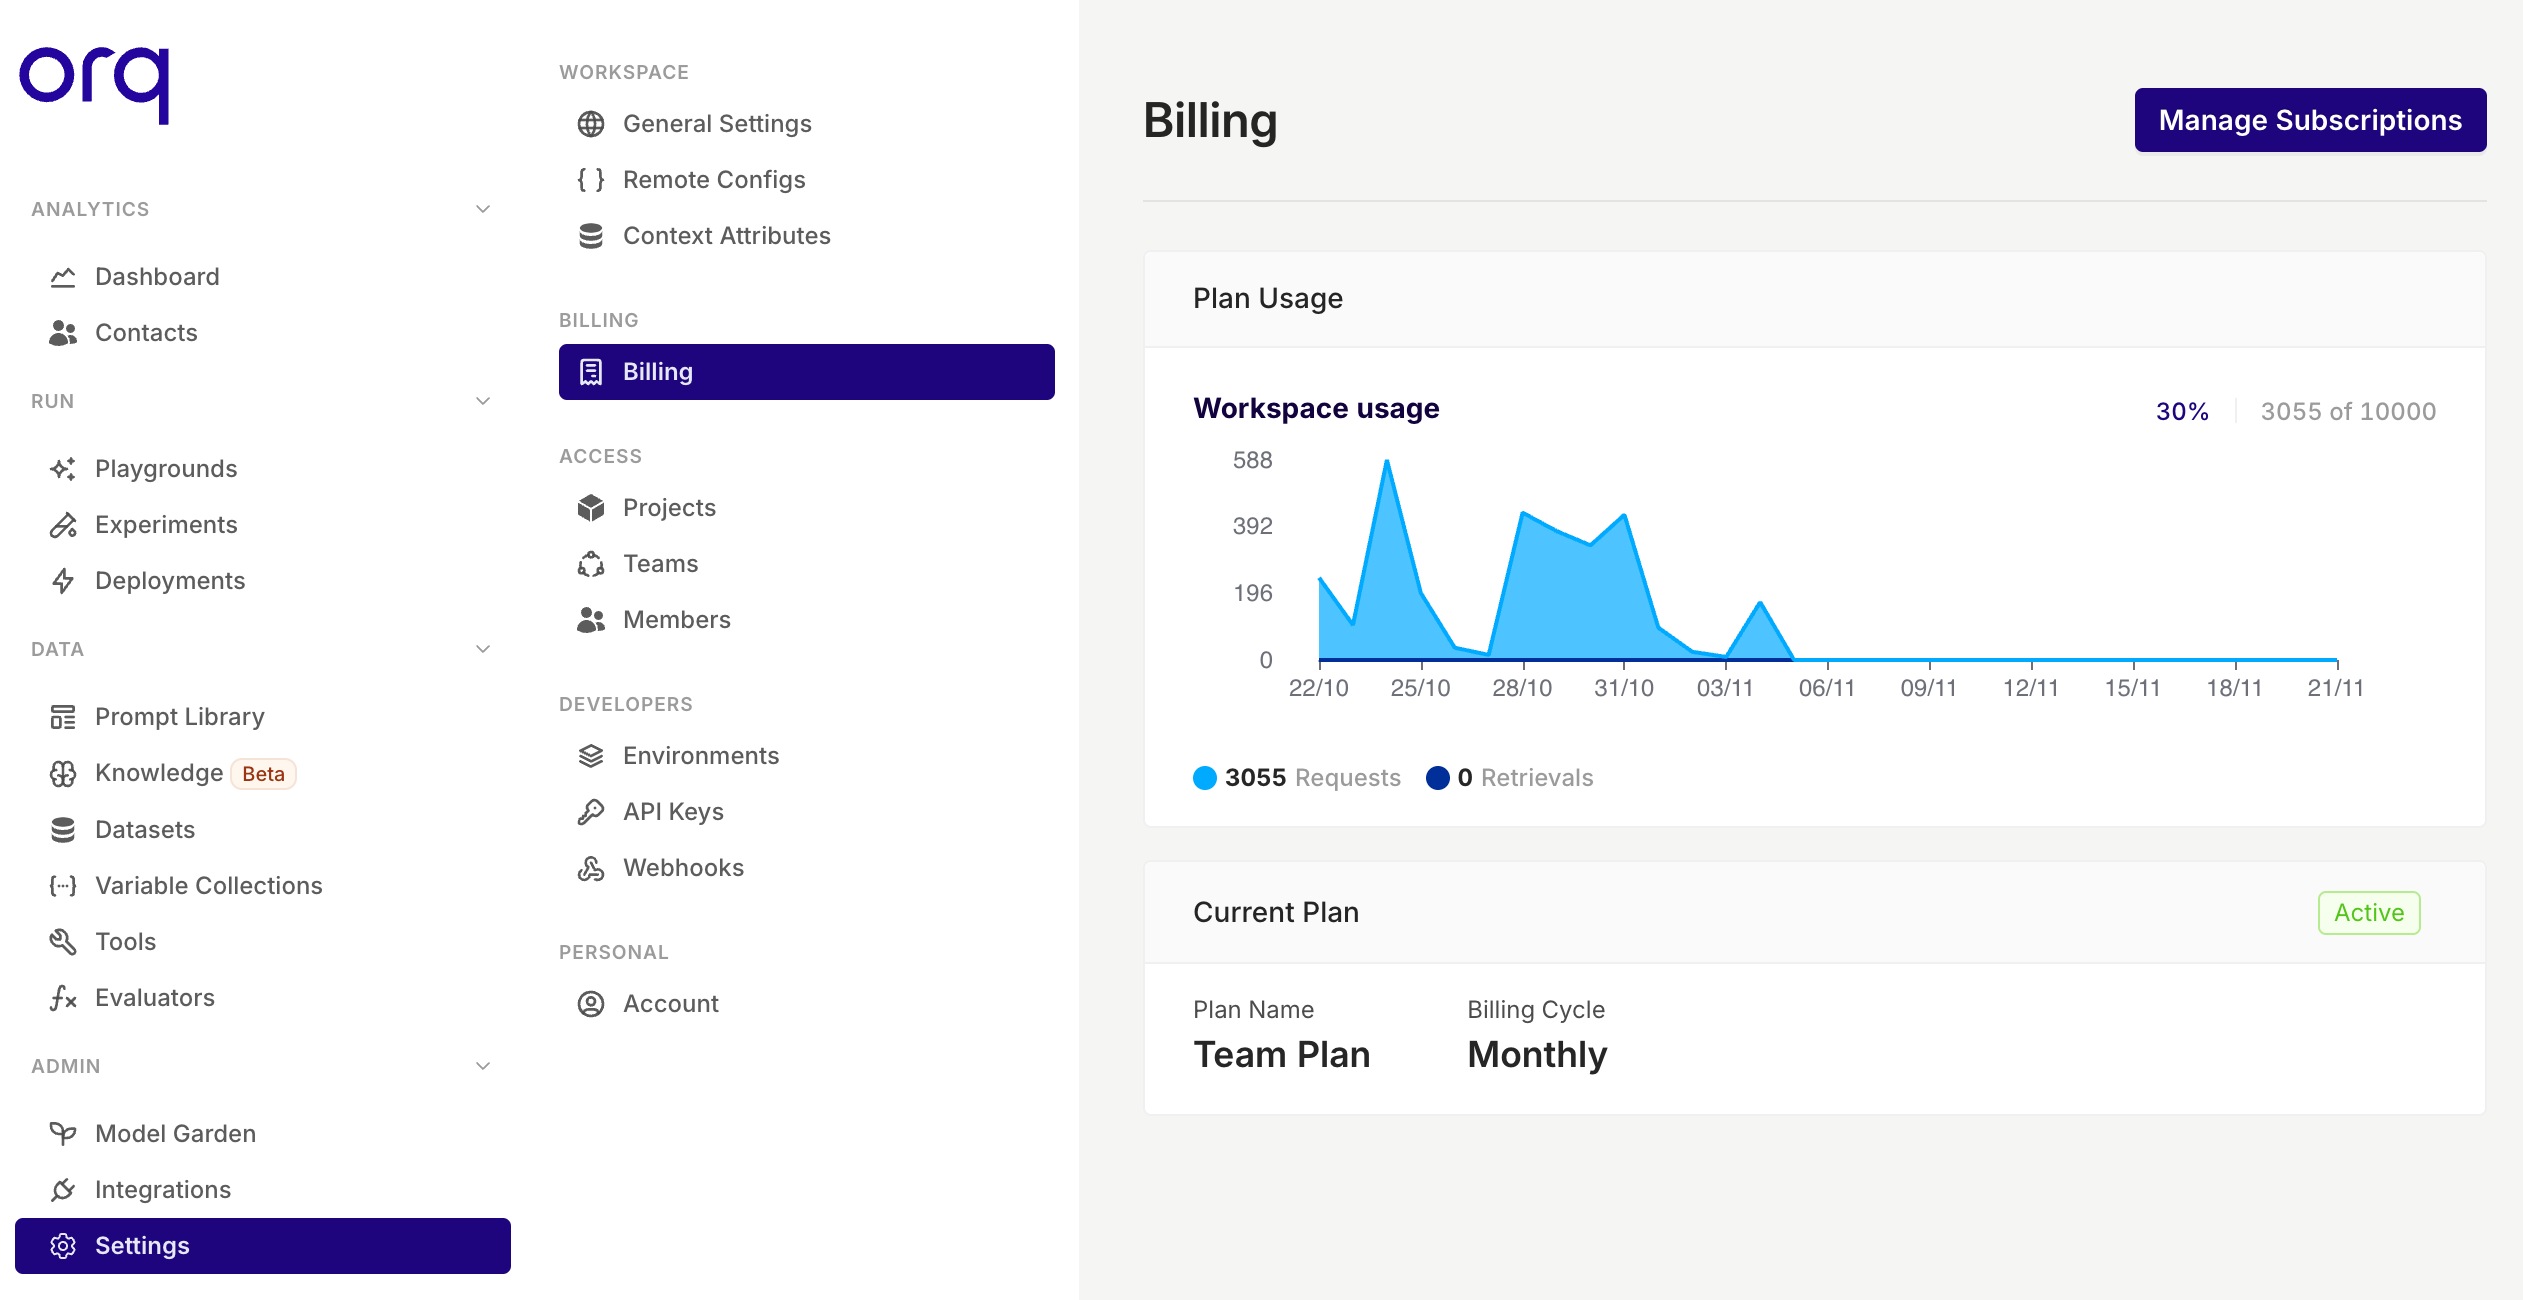Click Manage Subscriptions button
The height and width of the screenshot is (1300, 2523).
[2311, 120]
